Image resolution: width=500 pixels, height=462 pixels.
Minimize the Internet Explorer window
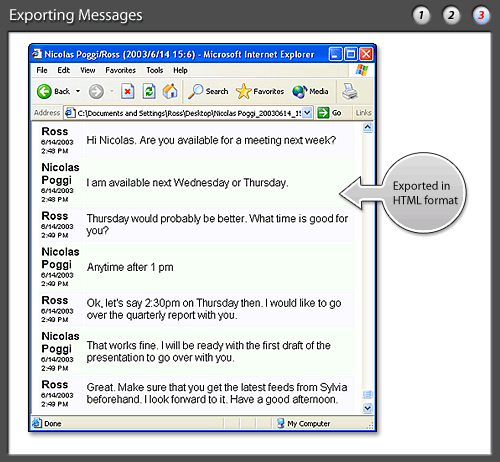point(336,54)
